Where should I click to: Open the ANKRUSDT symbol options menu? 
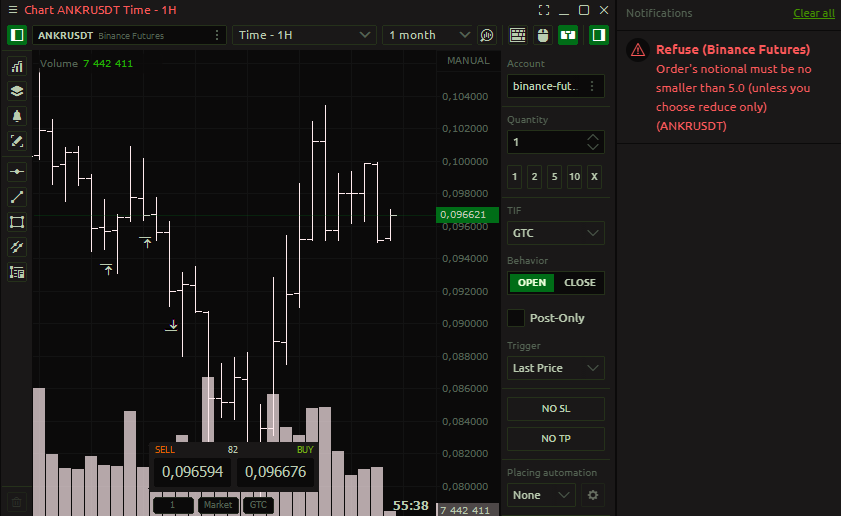[218, 35]
